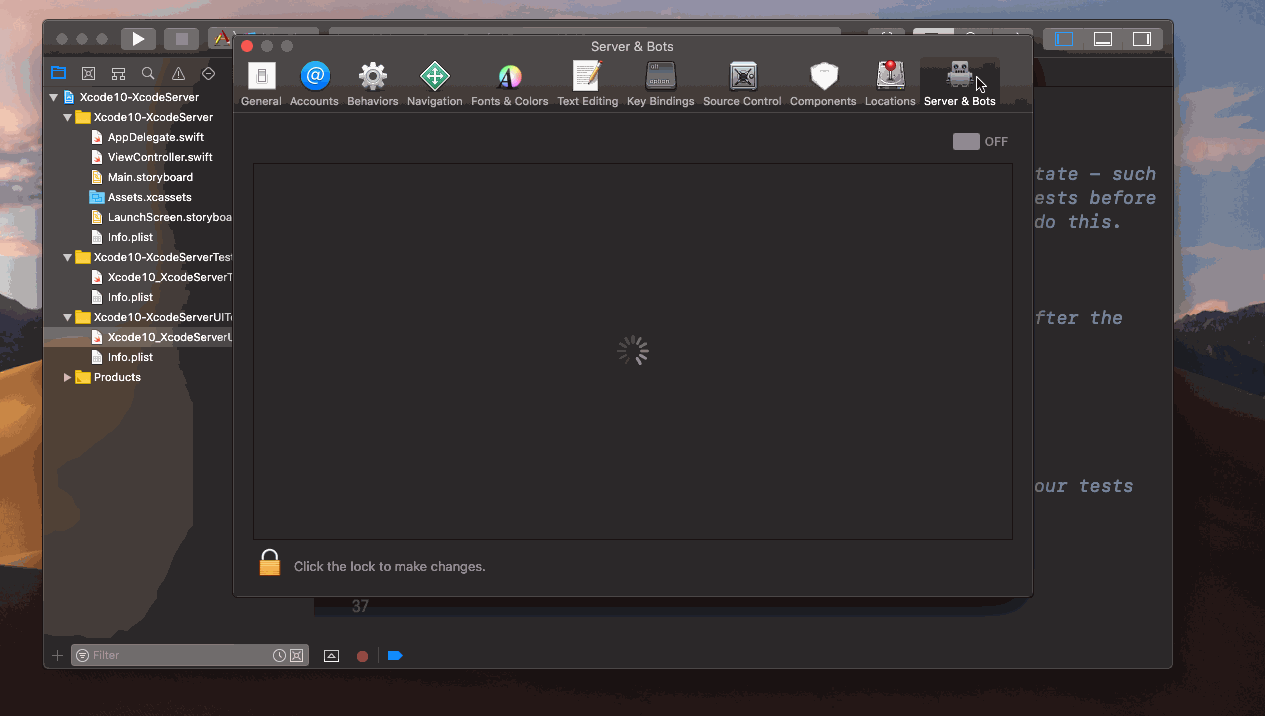Show the Find navigator magnifier icon
The width and height of the screenshot is (1265, 716).
tap(148, 73)
